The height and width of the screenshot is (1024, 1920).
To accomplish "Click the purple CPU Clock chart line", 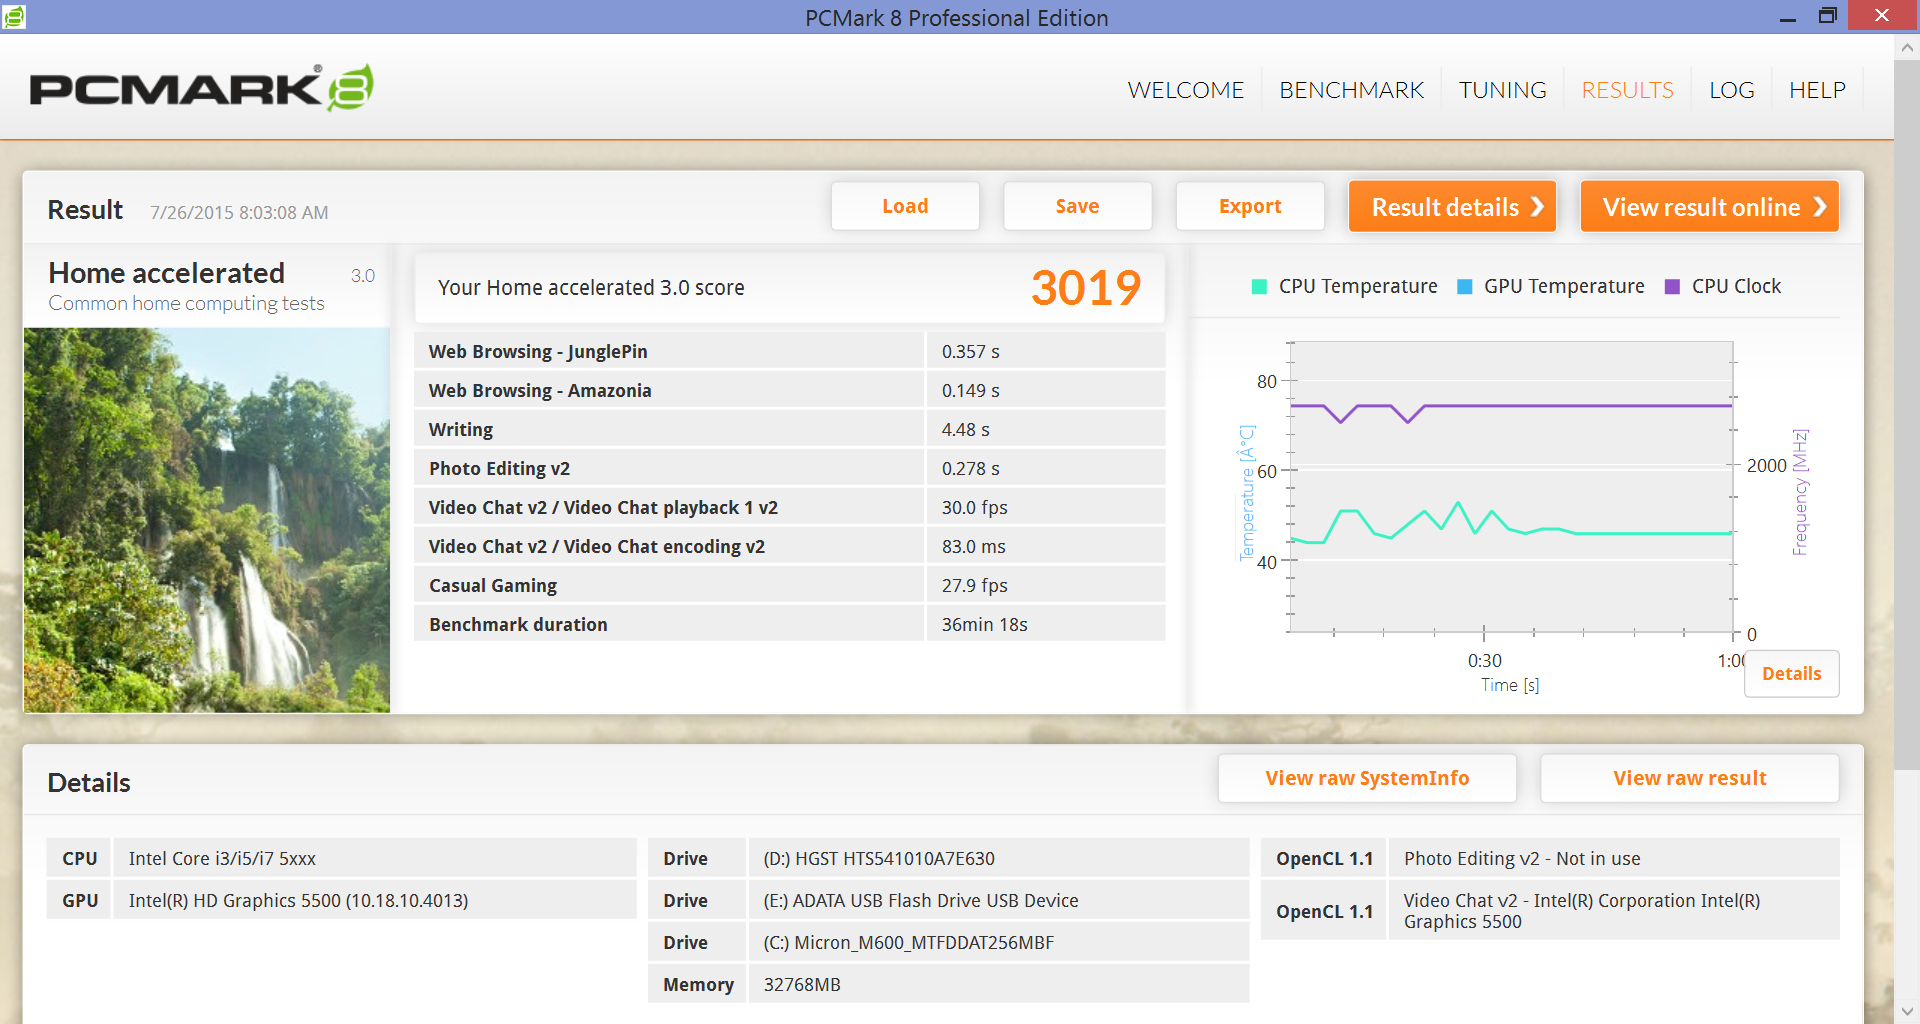I will pos(1580,406).
